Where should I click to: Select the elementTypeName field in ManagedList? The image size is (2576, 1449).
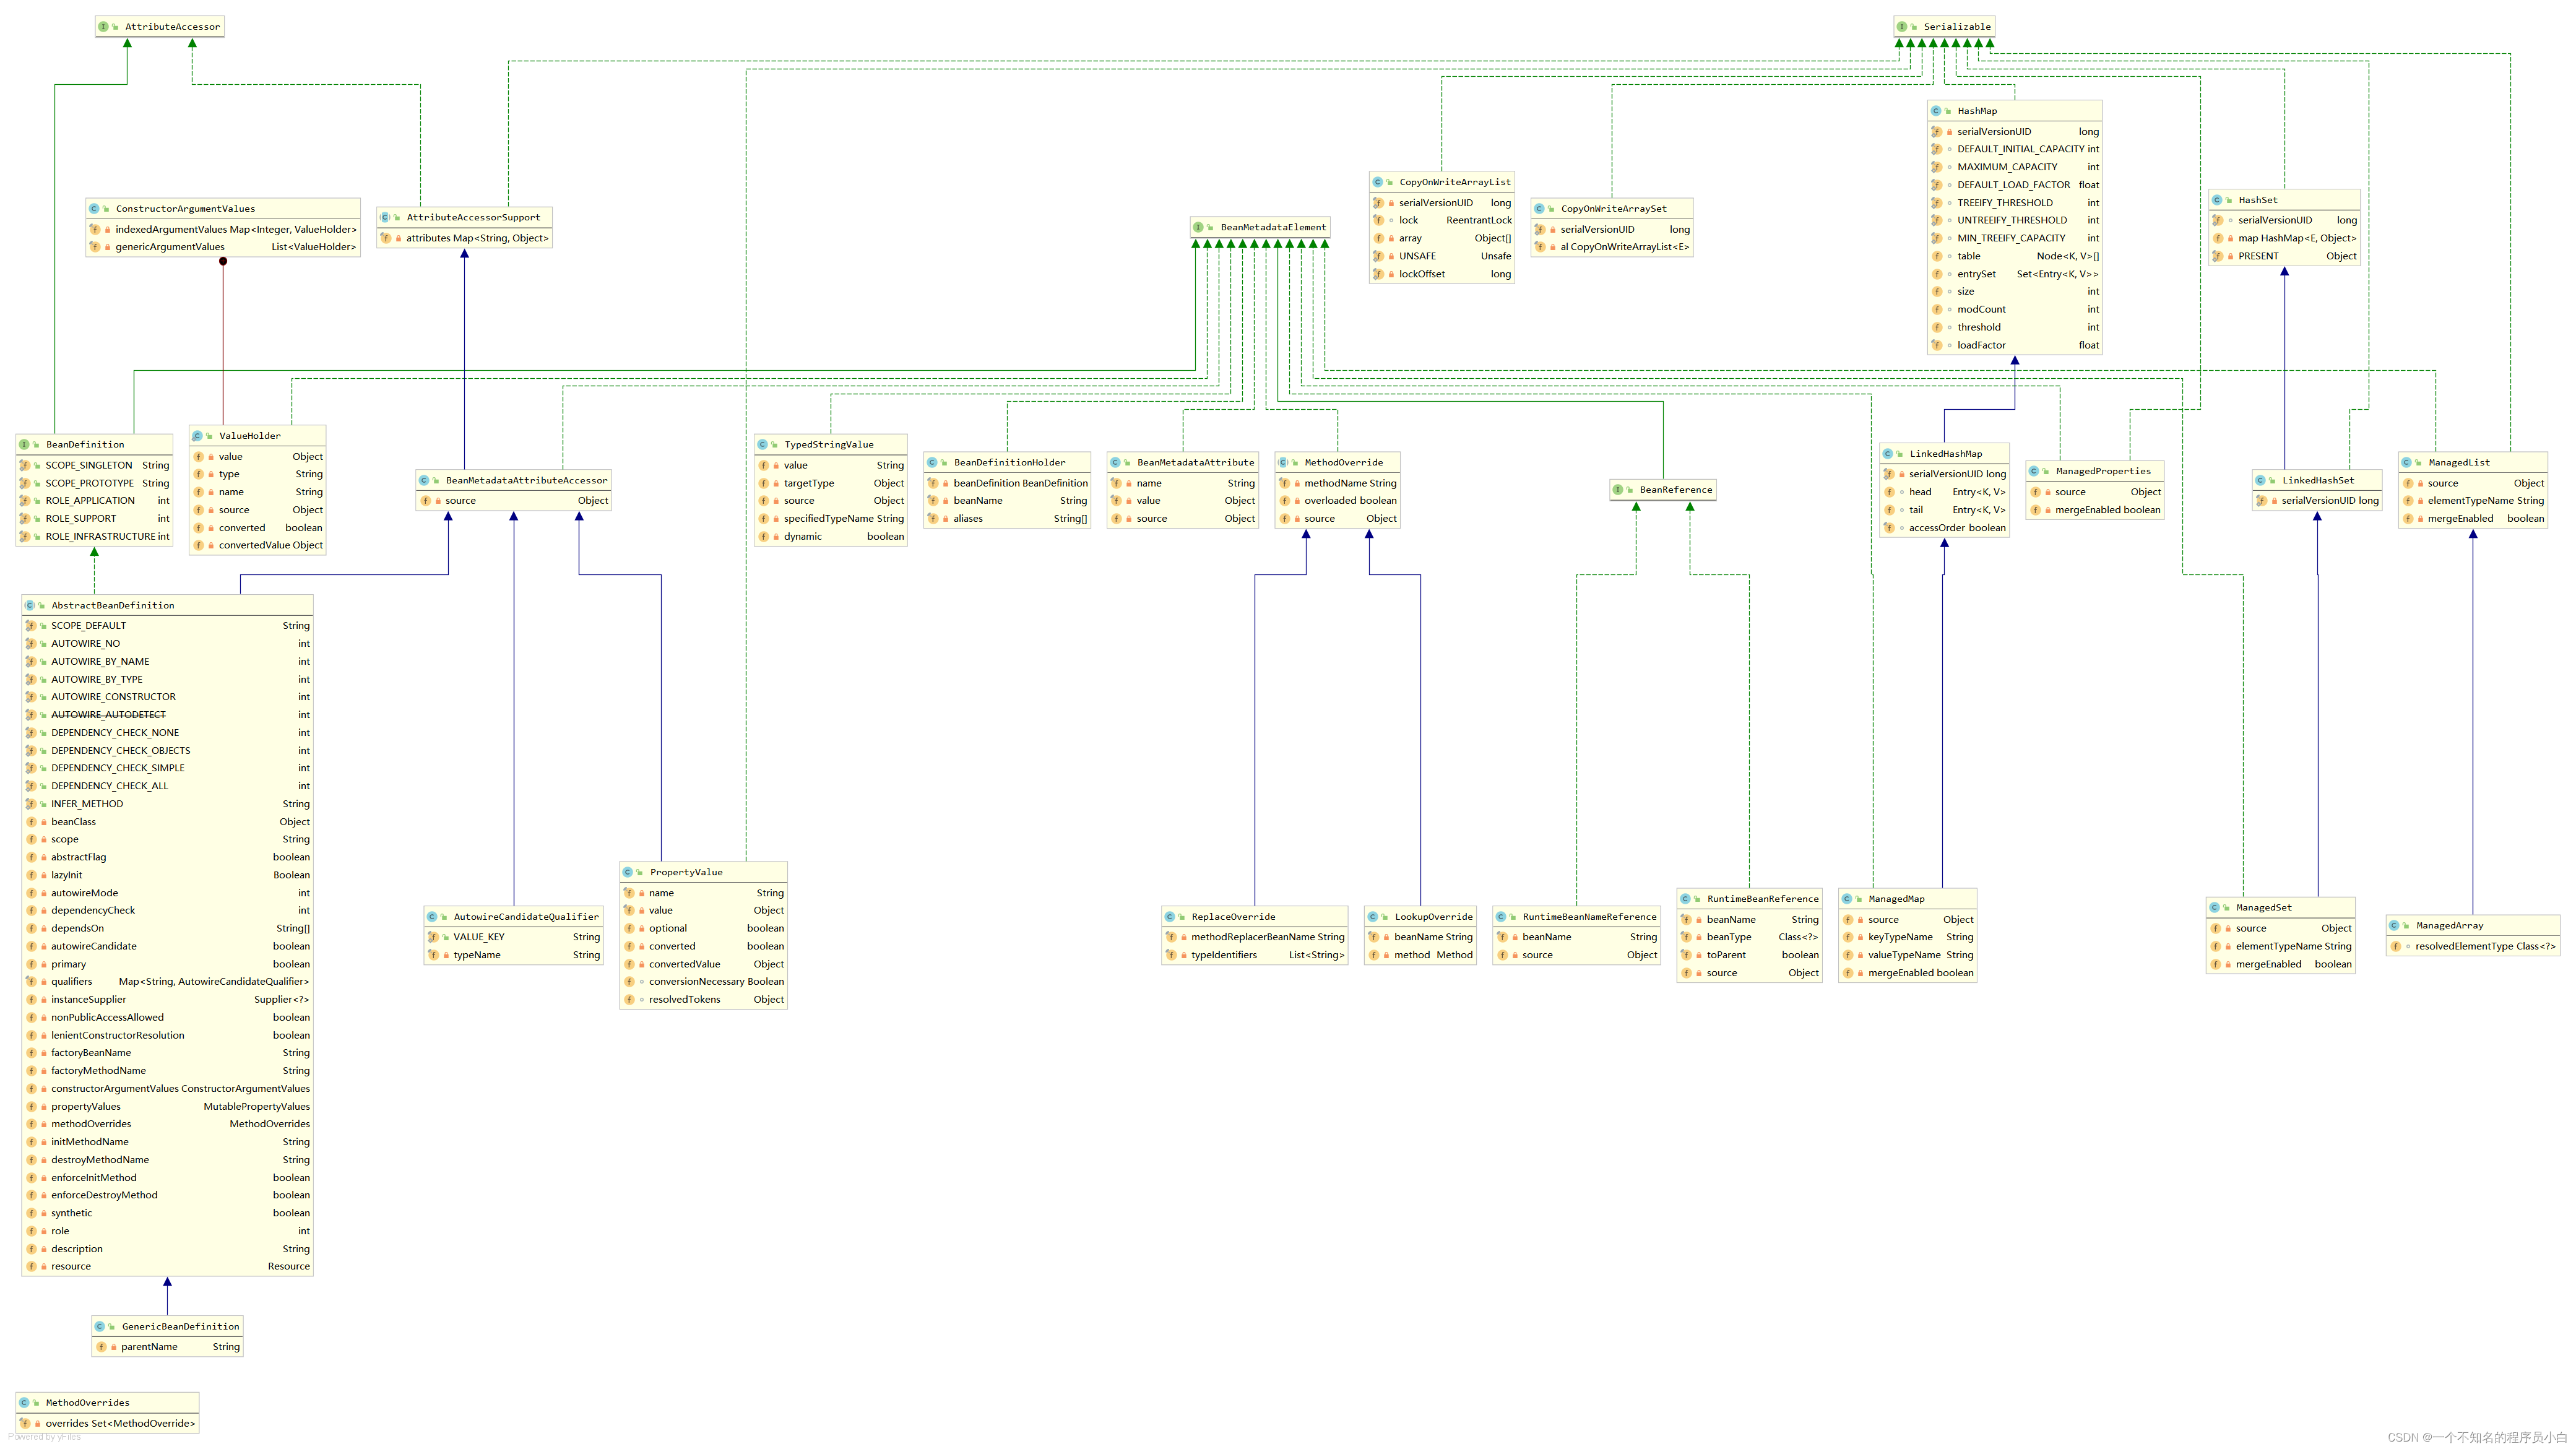(x=2473, y=501)
